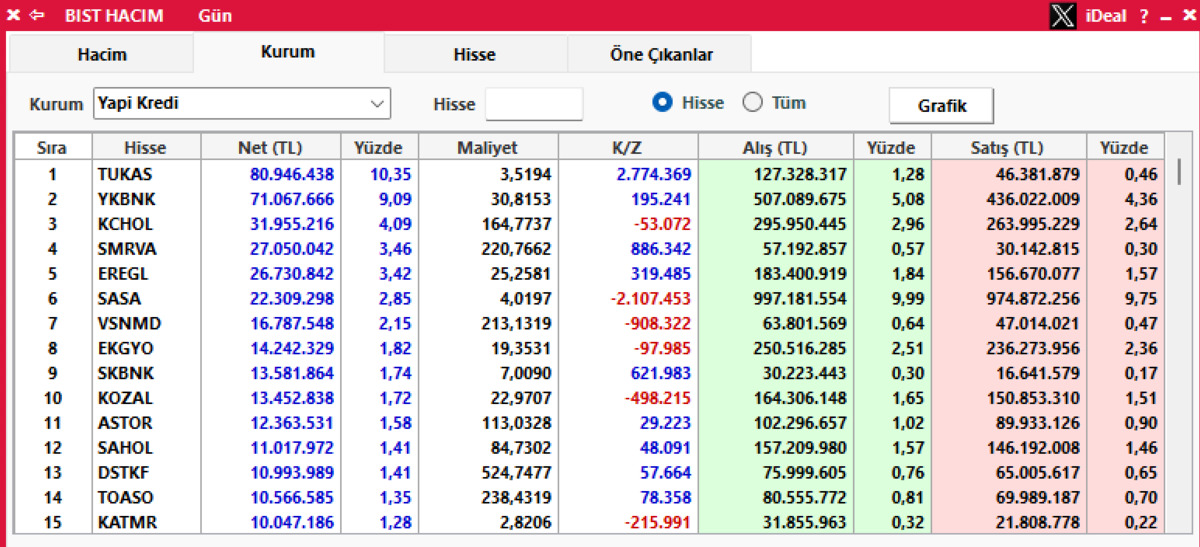Click the Hisse input field
The image size is (1200, 547).
click(x=534, y=104)
